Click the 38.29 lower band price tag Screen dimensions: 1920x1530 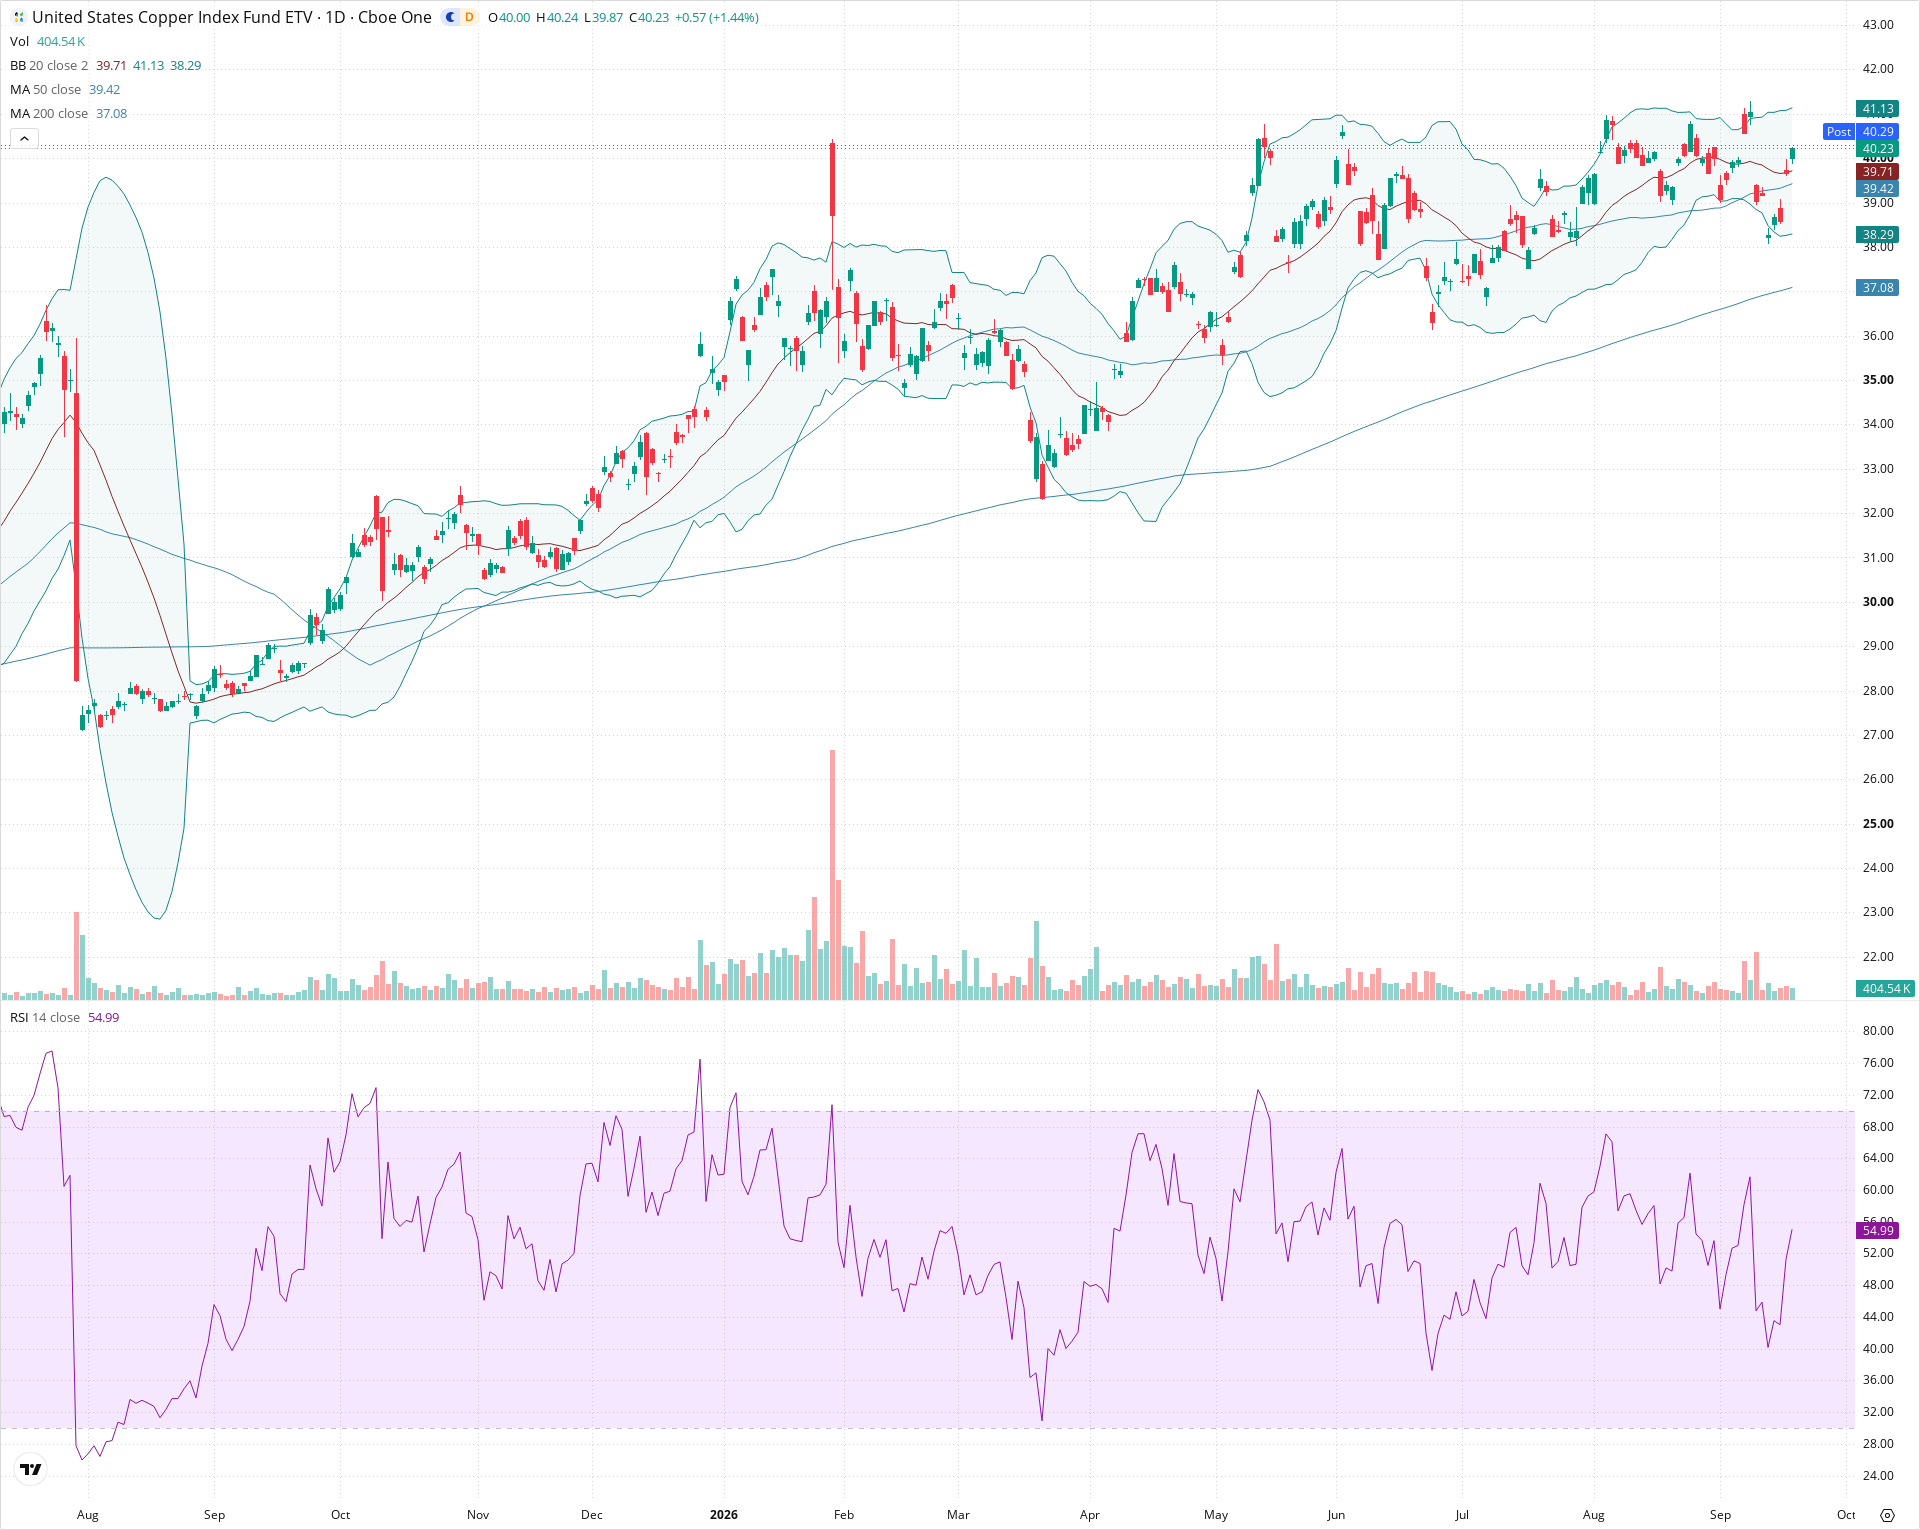pos(1877,235)
